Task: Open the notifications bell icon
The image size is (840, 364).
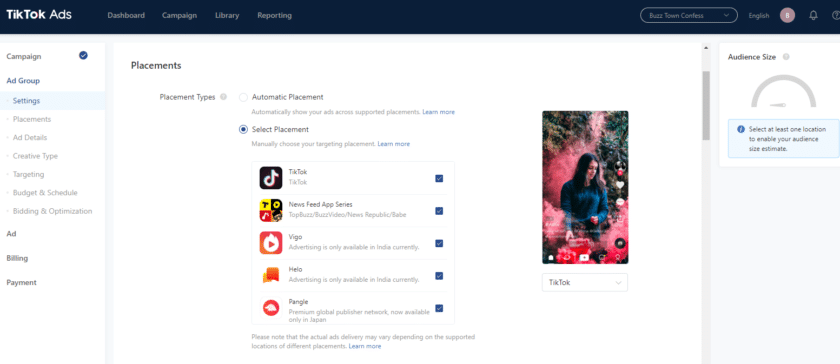Action: [813, 16]
